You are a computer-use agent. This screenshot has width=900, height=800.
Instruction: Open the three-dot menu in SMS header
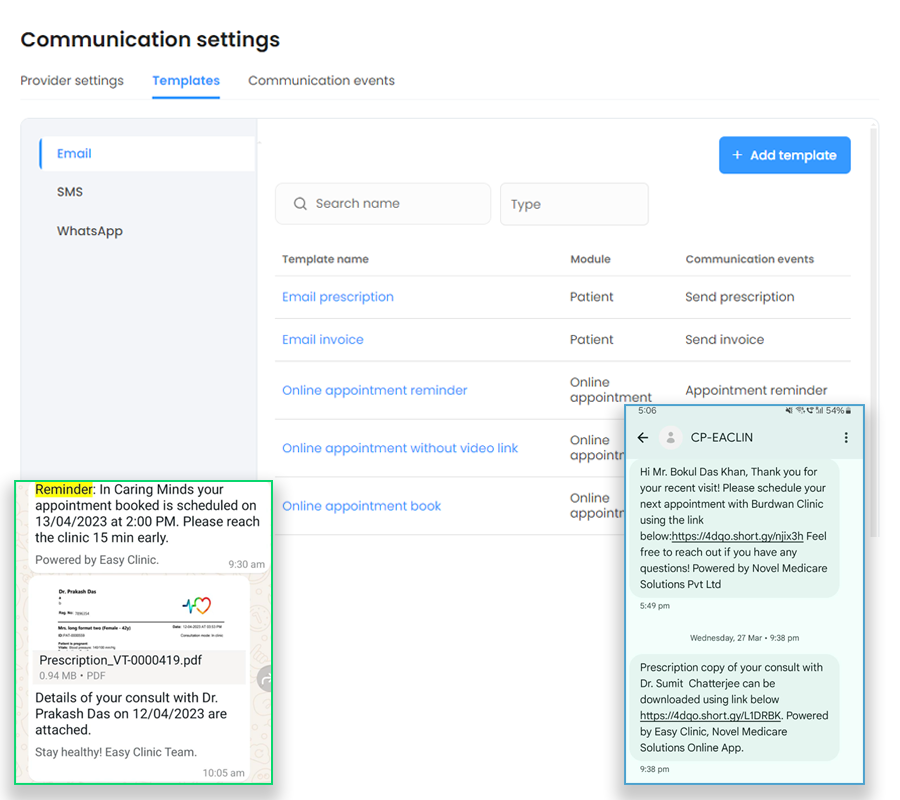click(846, 438)
